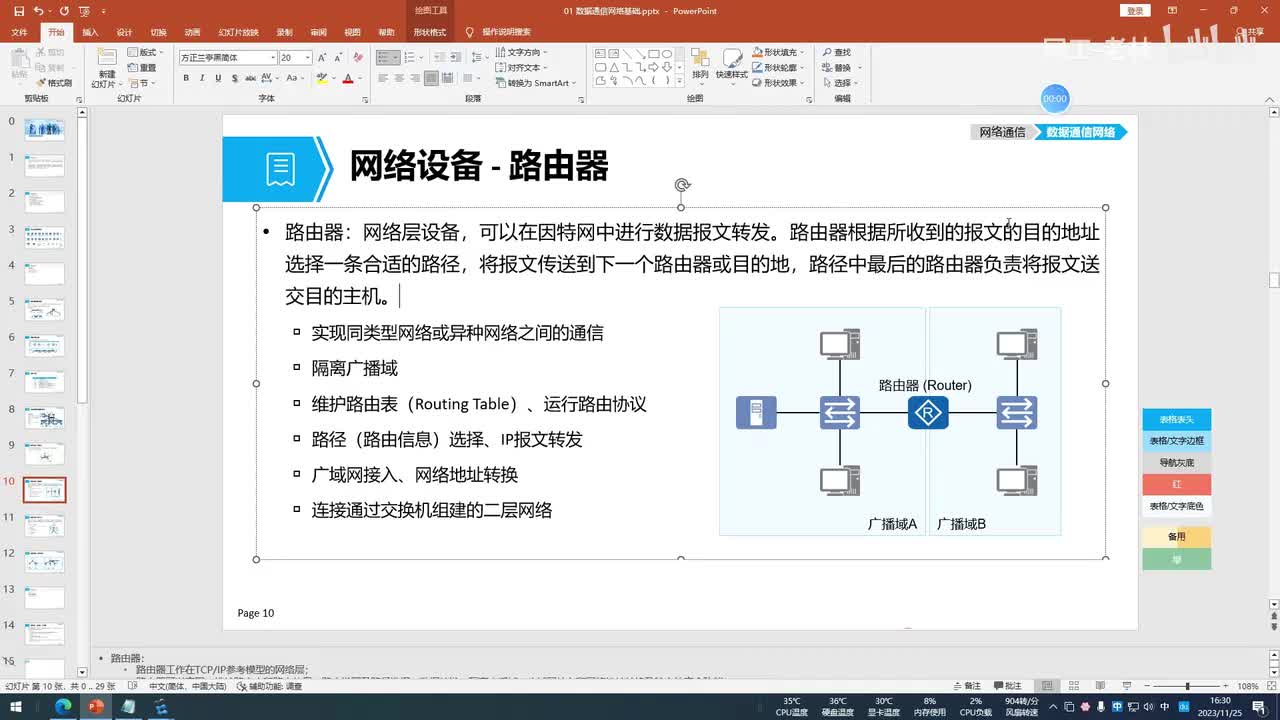Image resolution: width=1280 pixels, height=720 pixels.
Task: Toggle justified text alignment
Action: point(430,78)
